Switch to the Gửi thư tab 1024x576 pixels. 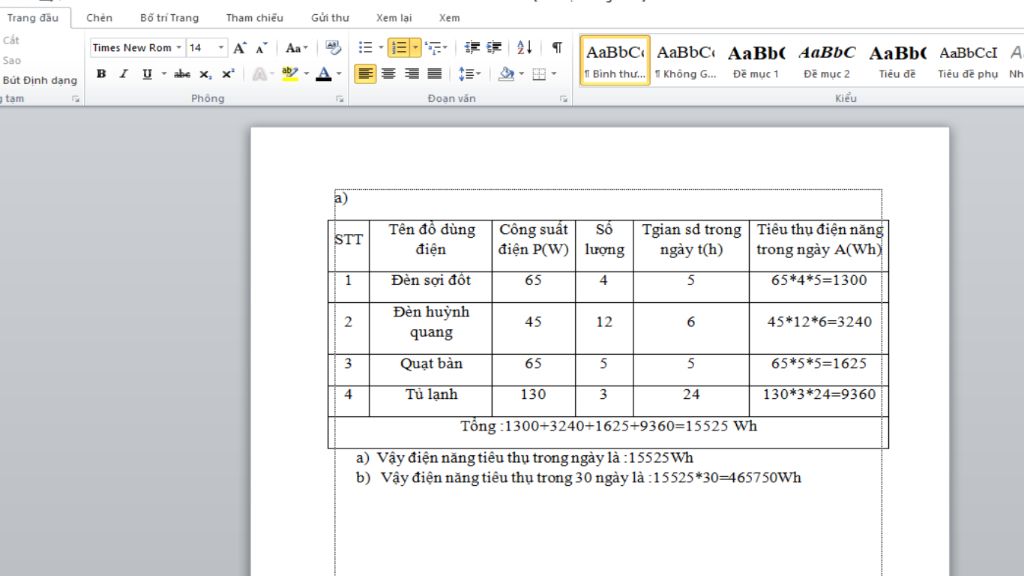[x=330, y=18]
